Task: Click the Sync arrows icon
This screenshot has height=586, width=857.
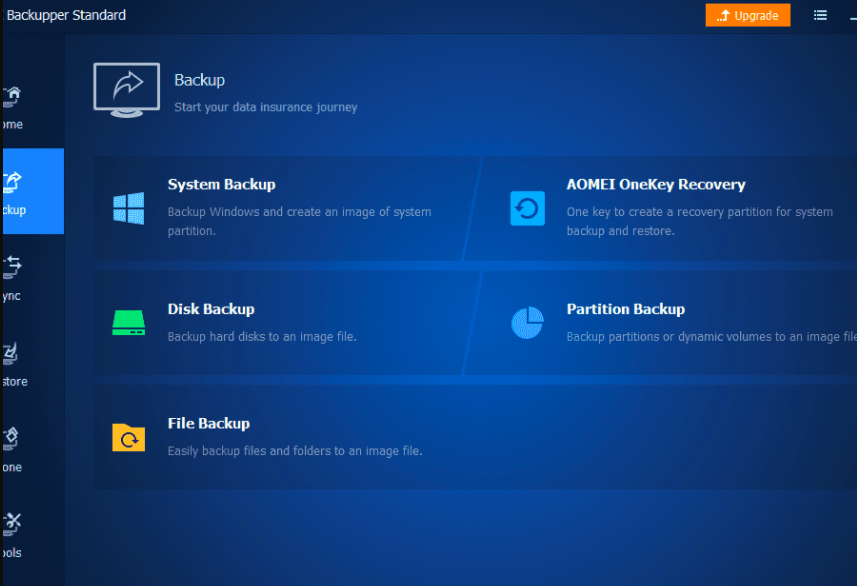Action: click(12, 267)
